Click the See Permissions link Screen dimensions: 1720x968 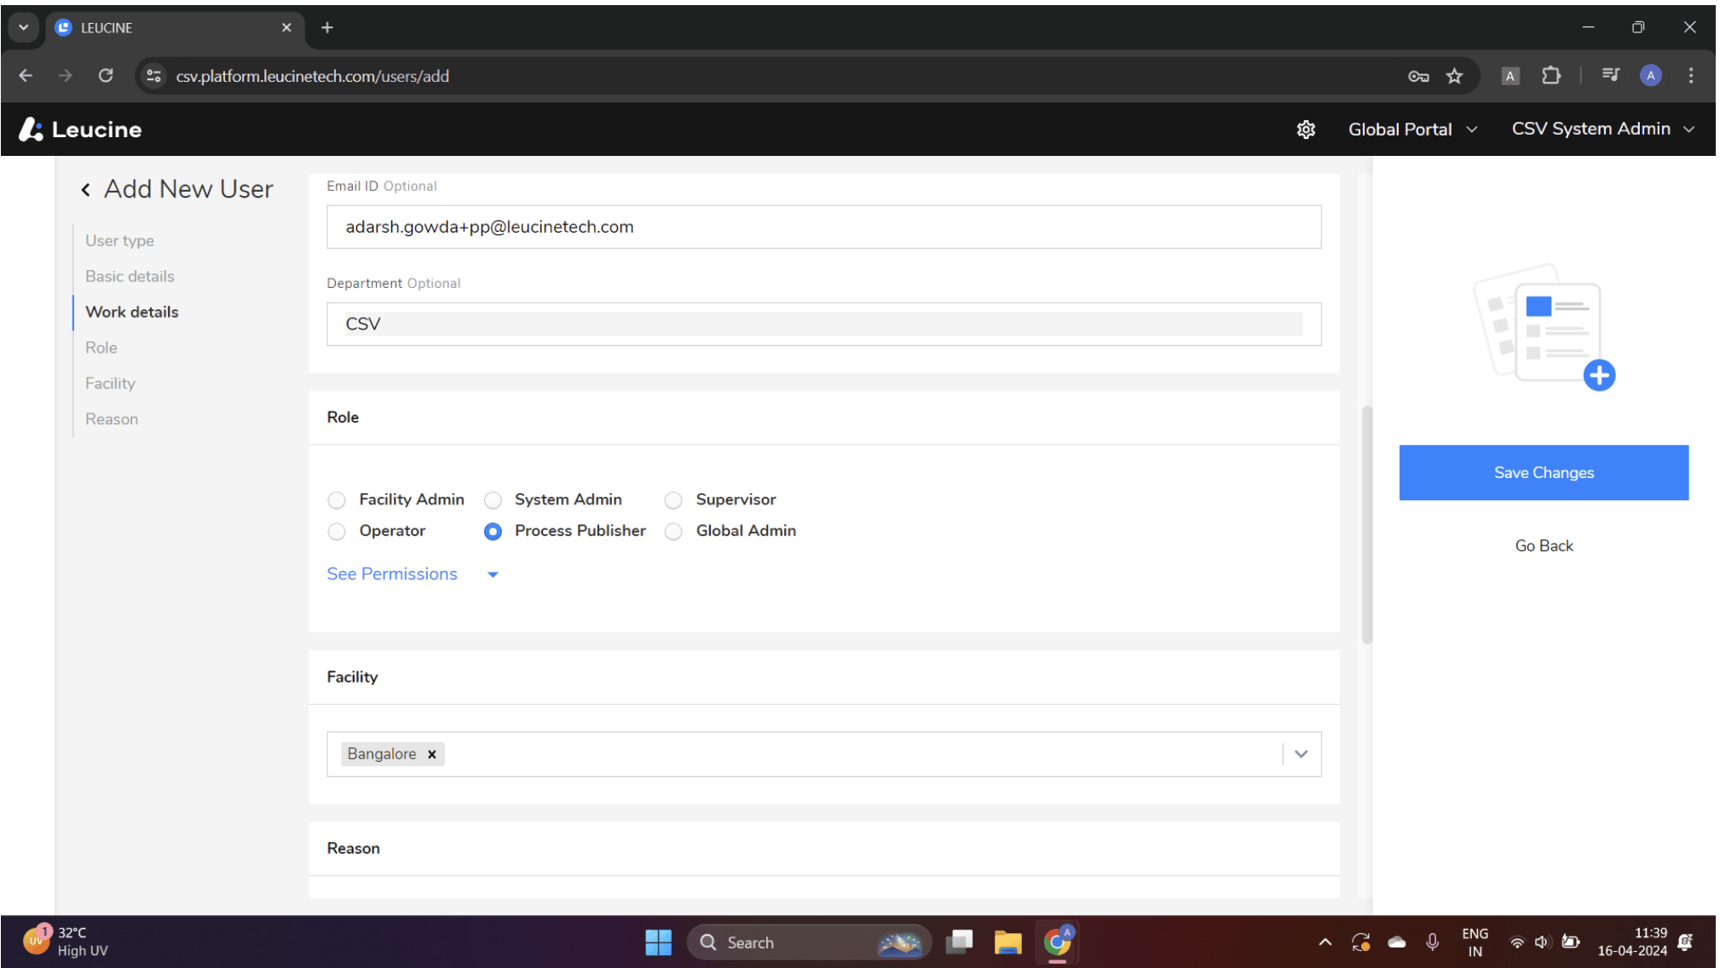392,574
